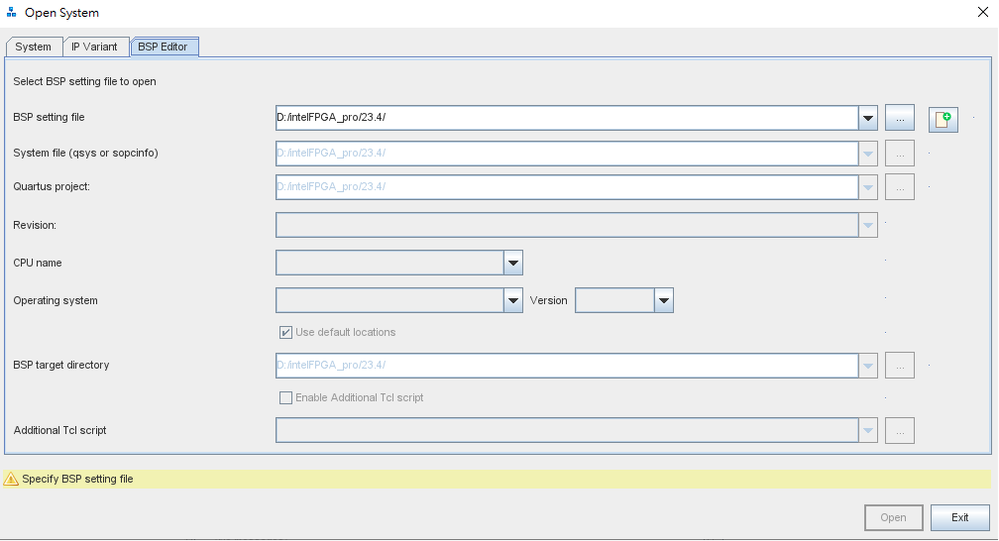
Task: Enable Additional Tcl script checkbox
Action: 286,398
